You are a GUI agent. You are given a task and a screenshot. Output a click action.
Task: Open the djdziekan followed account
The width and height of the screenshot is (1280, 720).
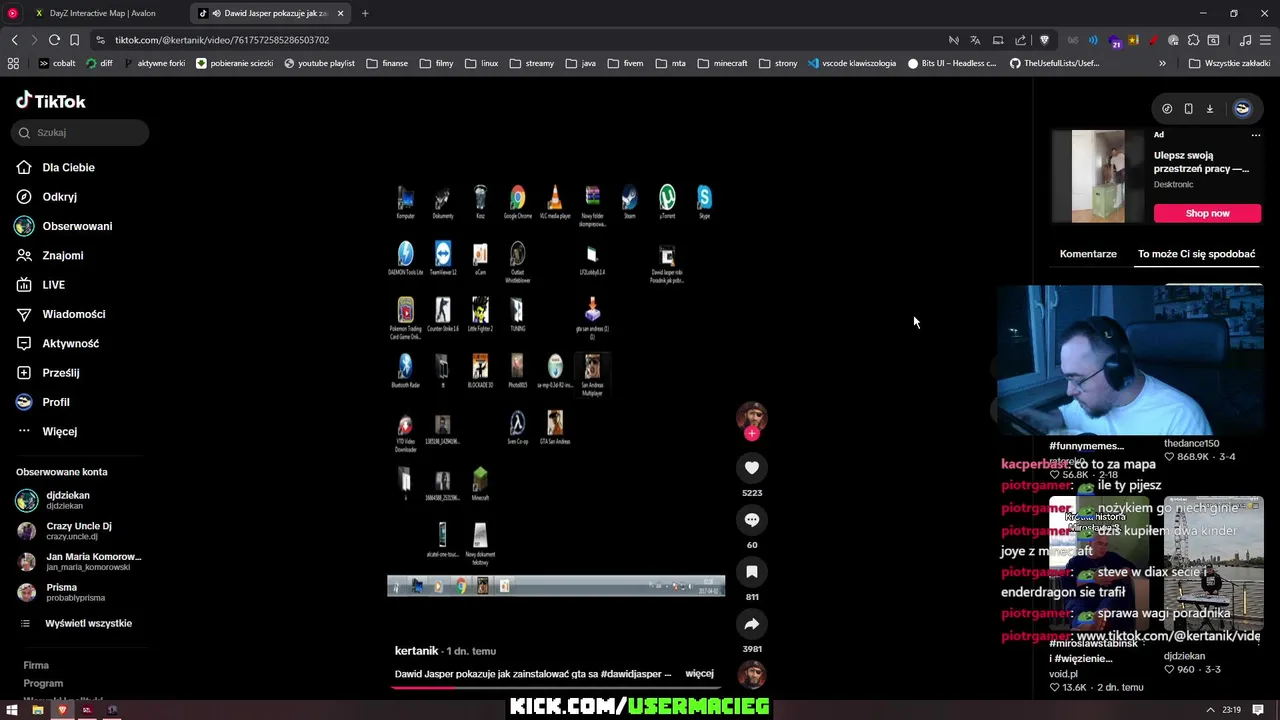[x=68, y=500]
